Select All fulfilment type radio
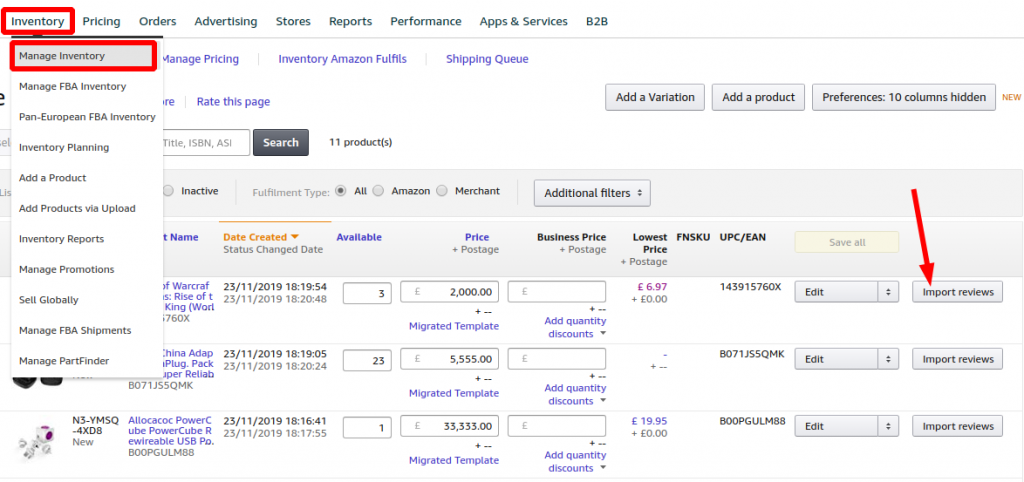1024x482 pixels. 340,191
